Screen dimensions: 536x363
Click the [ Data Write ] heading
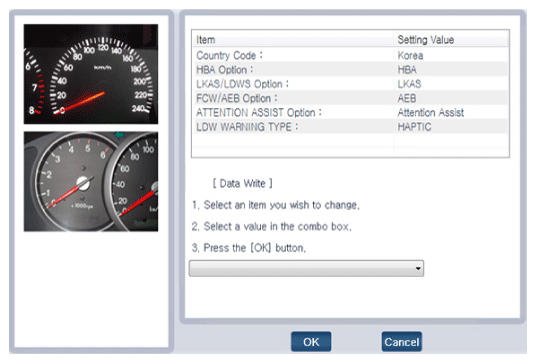(x=242, y=184)
